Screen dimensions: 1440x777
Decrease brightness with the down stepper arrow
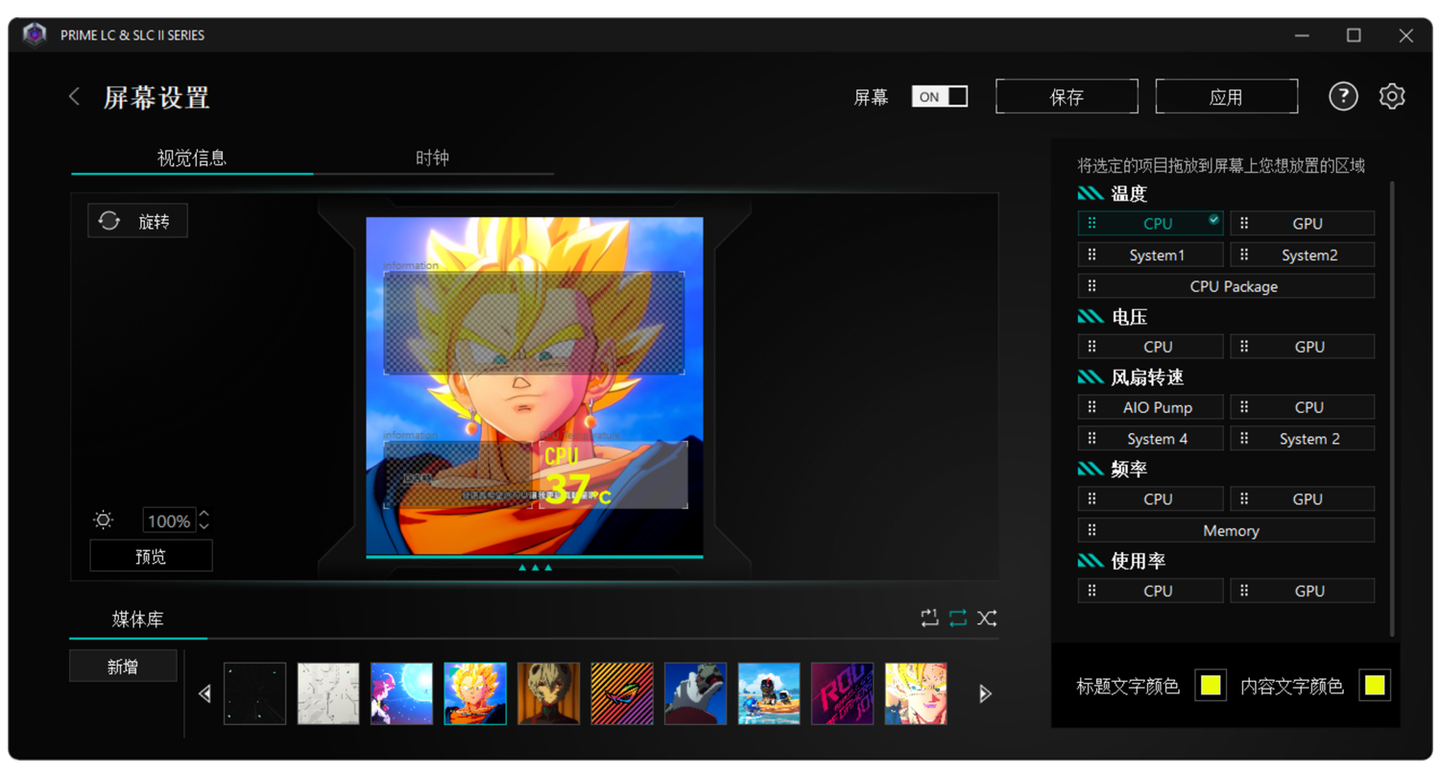click(205, 526)
